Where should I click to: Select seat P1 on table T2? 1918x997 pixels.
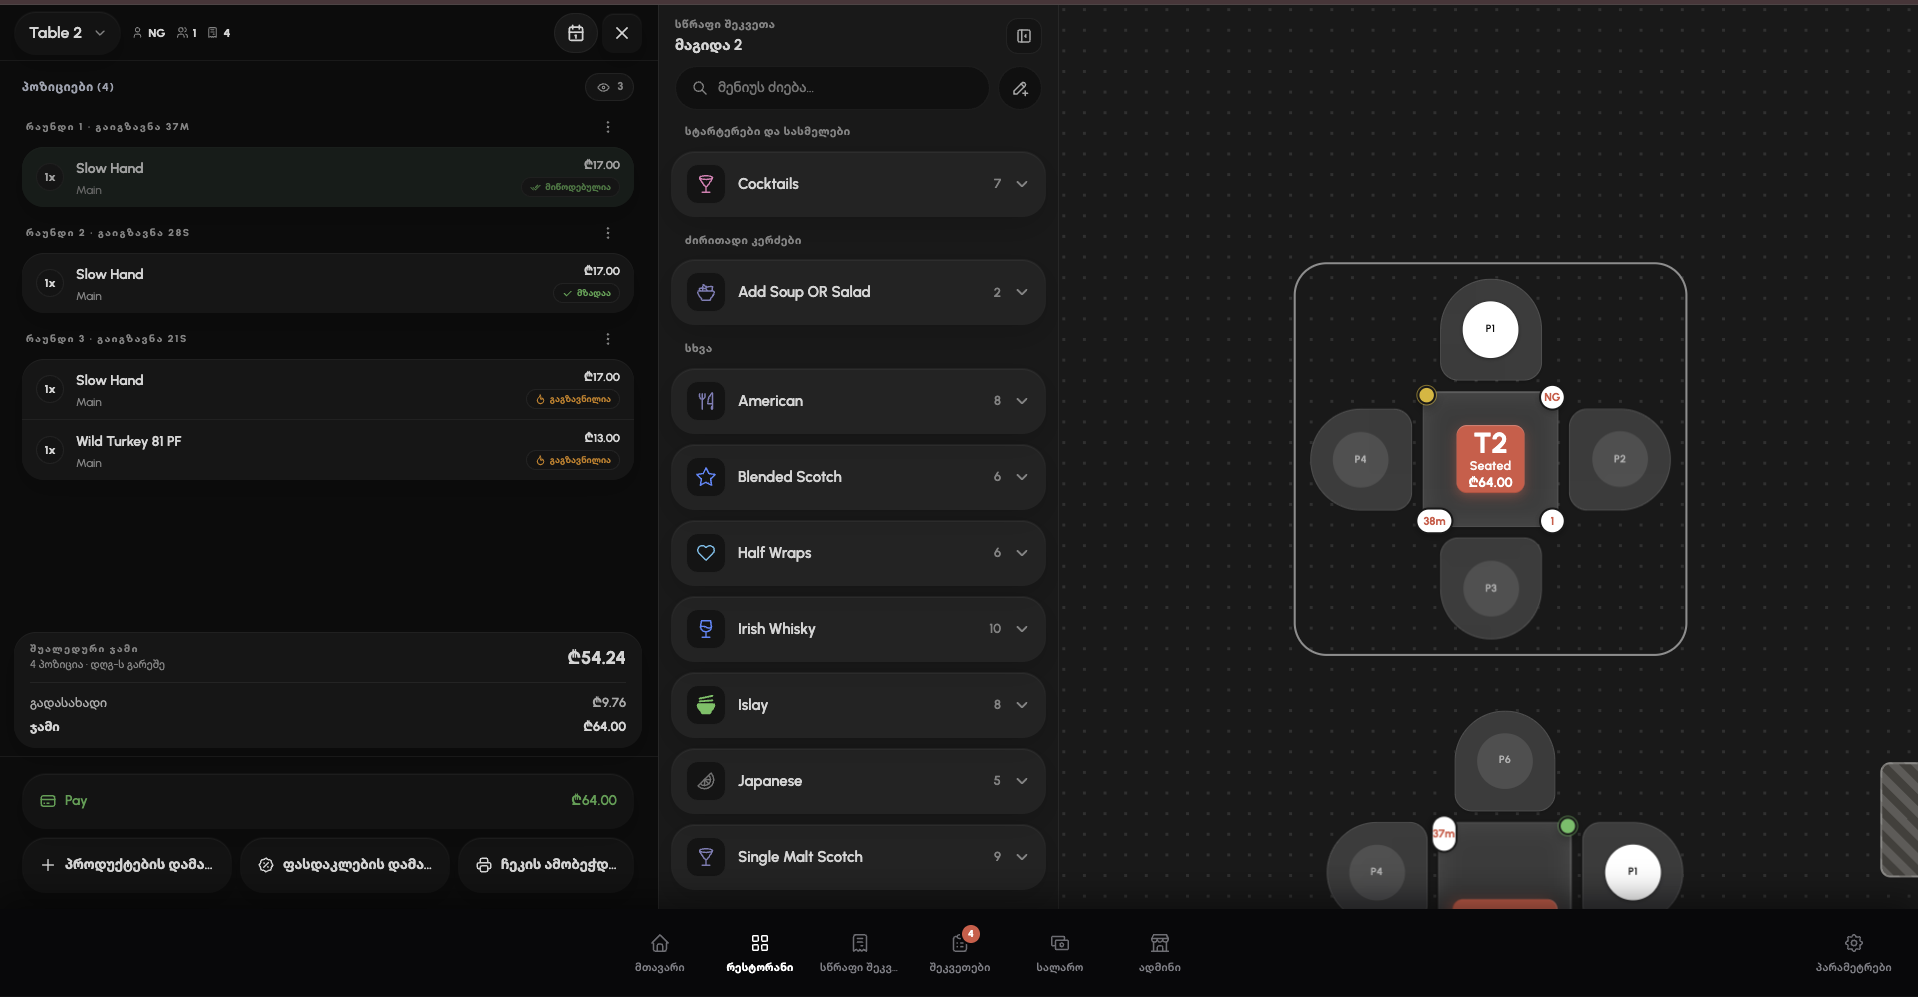pyautogui.click(x=1490, y=329)
